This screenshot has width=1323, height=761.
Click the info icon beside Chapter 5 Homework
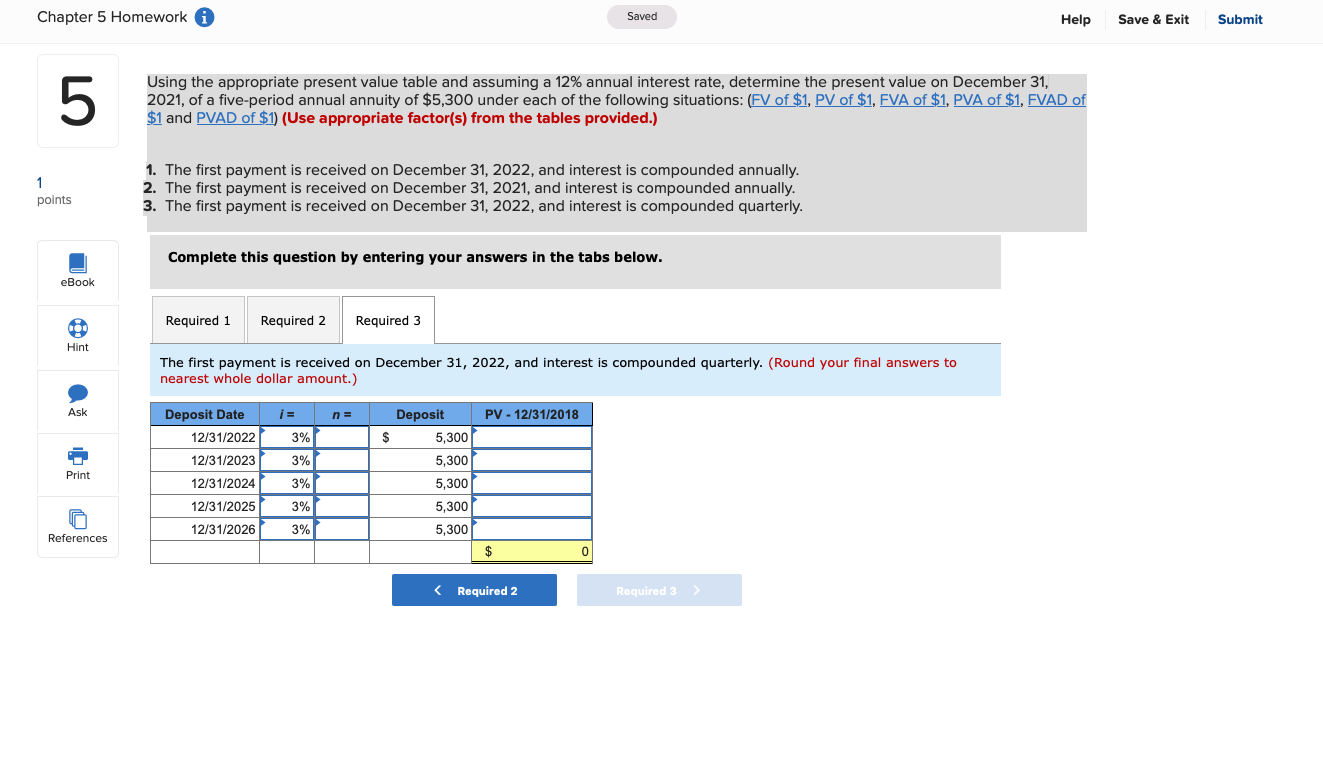click(x=203, y=16)
